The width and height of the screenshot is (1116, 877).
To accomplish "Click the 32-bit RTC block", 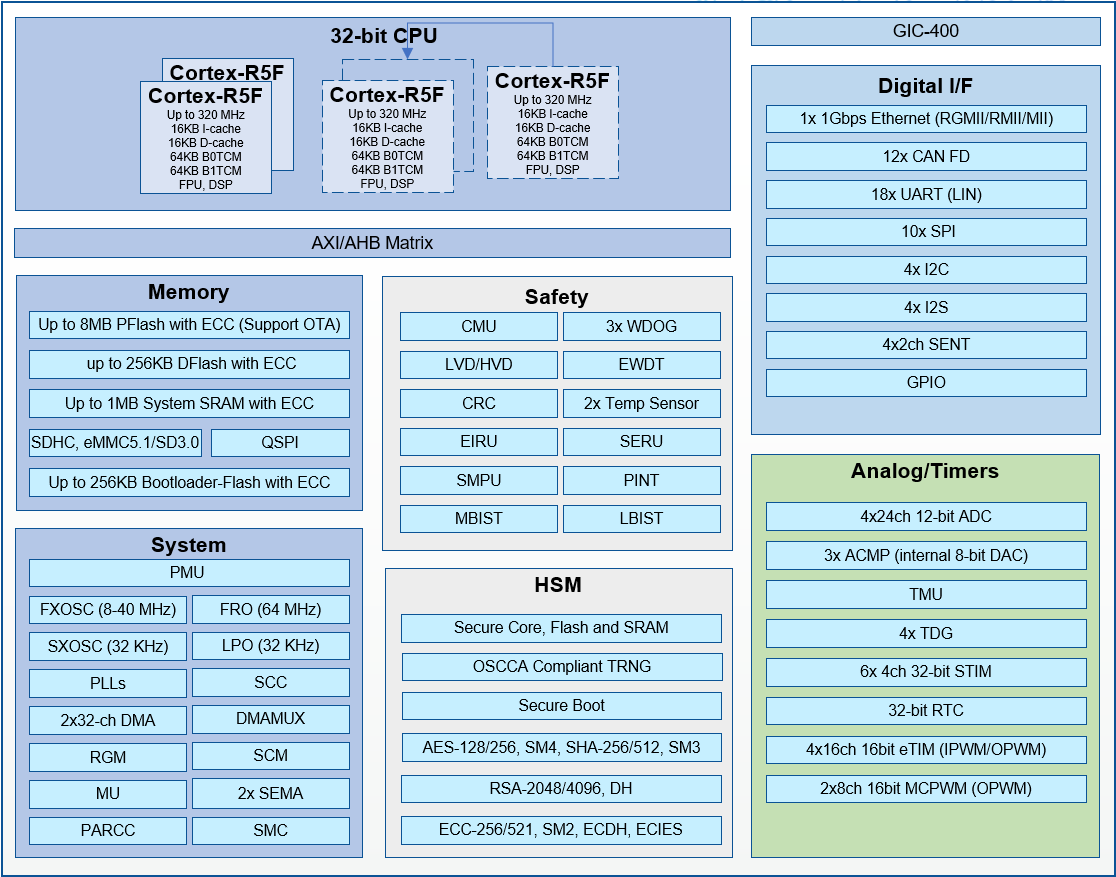I will coord(926,711).
